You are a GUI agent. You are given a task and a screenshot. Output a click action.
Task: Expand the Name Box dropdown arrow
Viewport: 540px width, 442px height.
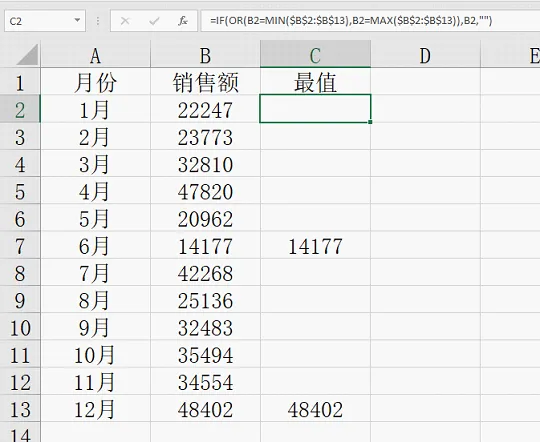point(77,21)
